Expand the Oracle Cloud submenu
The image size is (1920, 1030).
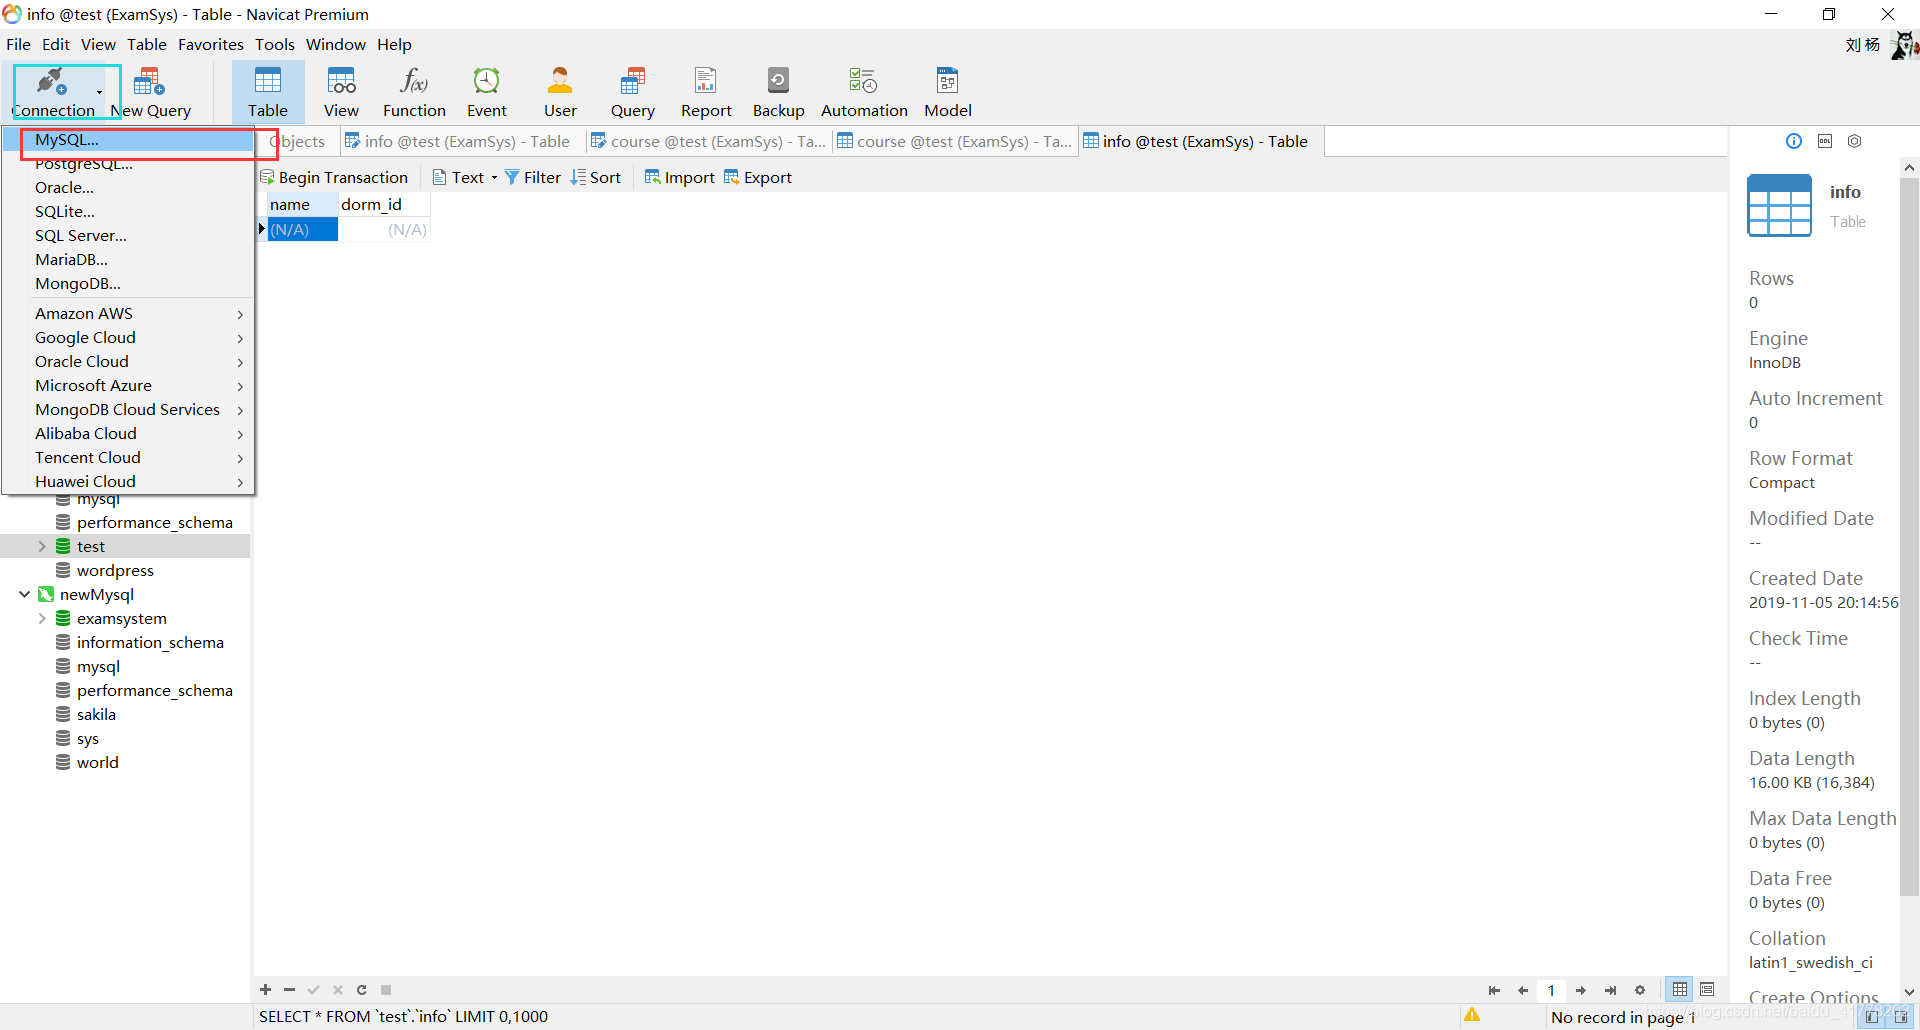click(128, 362)
